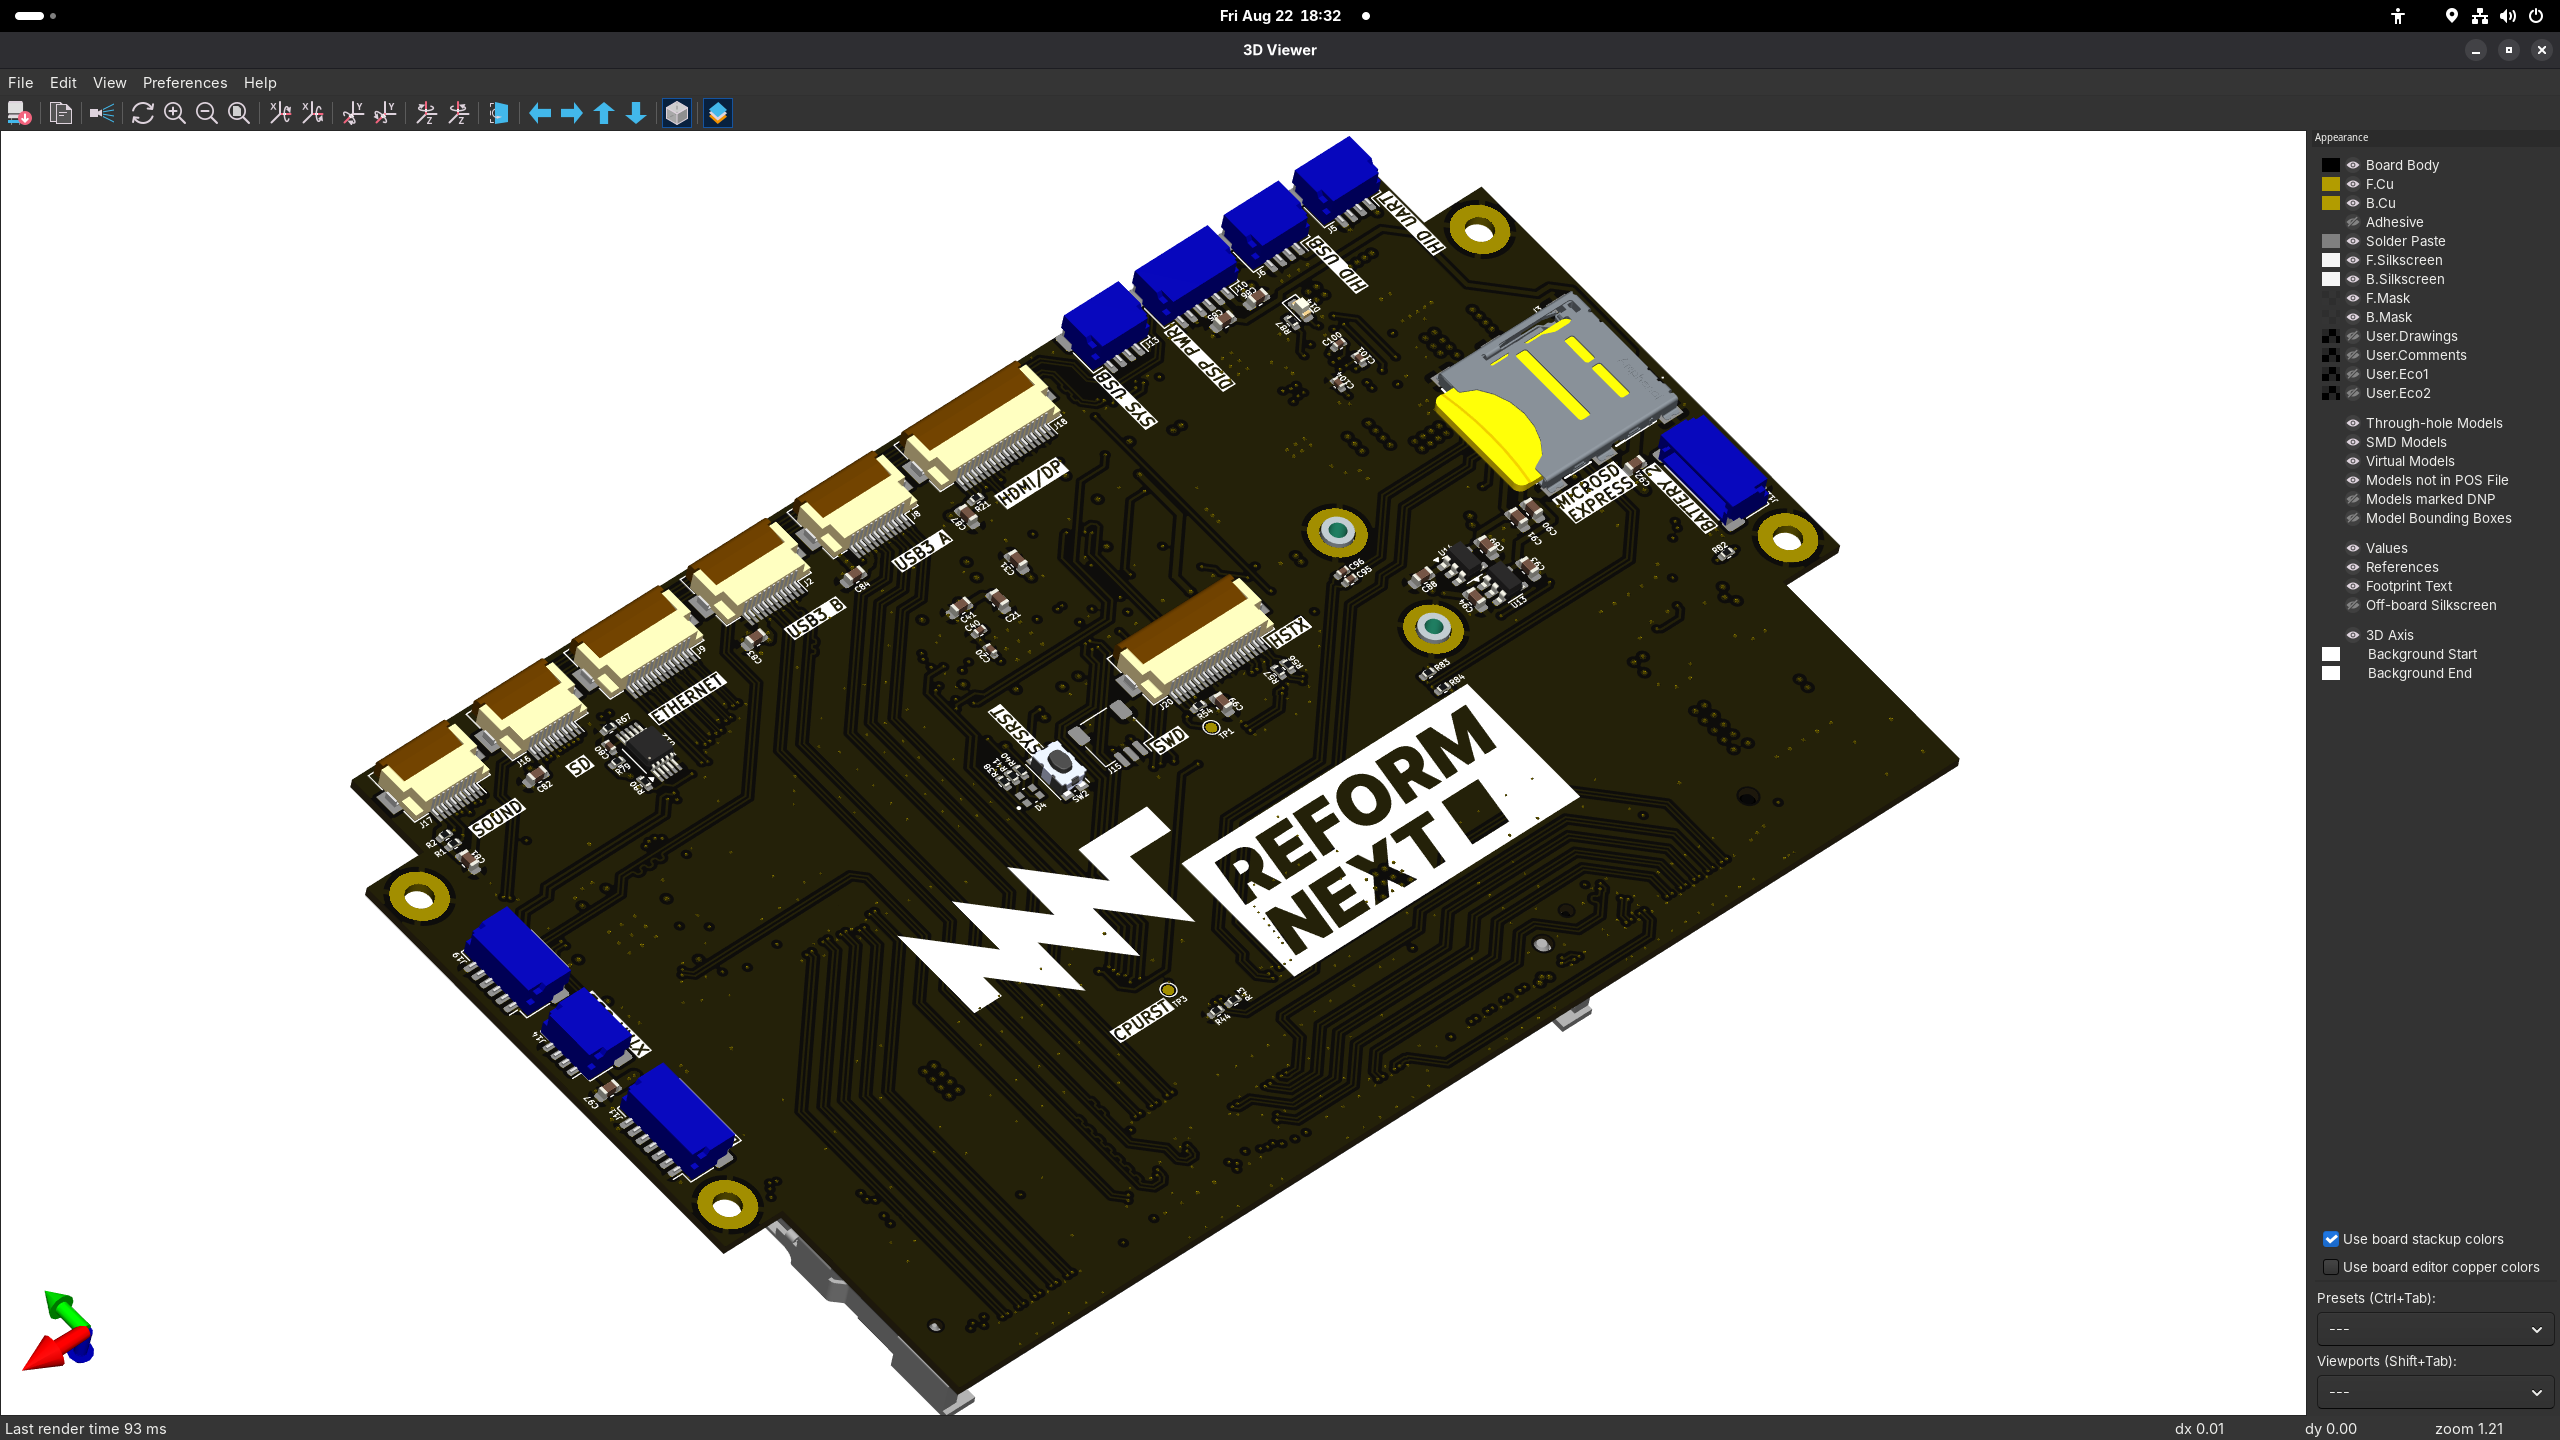Rotate Y counterclockwise toolbar icon
The width and height of the screenshot is (2560, 1440).
385,113
